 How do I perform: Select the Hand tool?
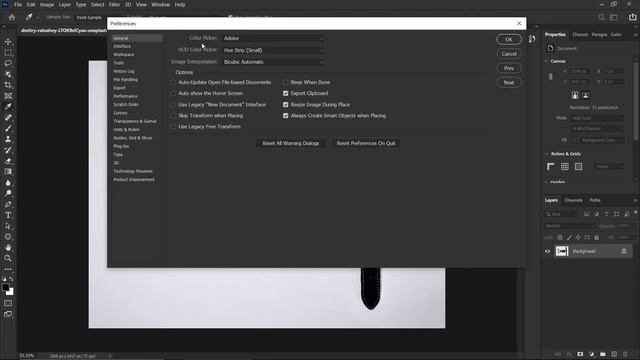(8, 247)
